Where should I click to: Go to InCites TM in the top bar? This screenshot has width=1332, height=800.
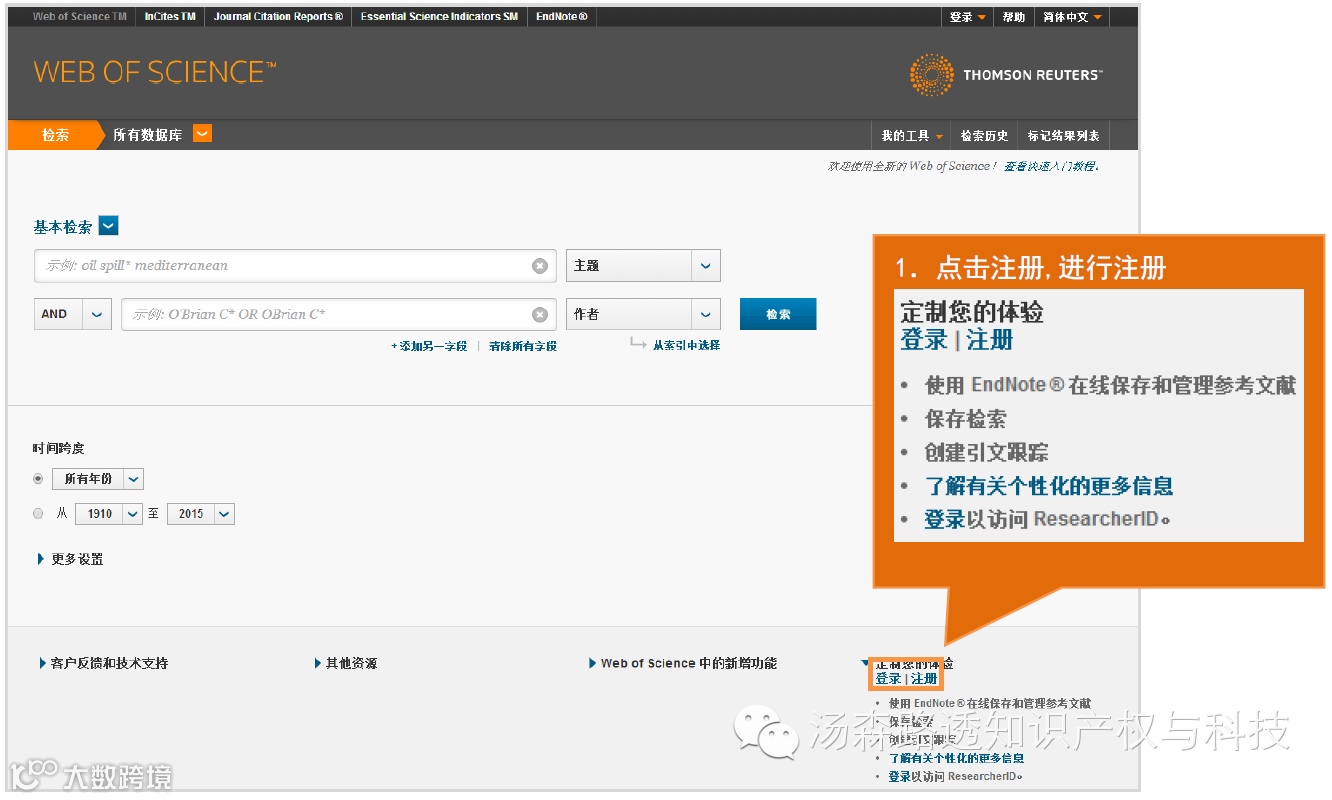170,17
